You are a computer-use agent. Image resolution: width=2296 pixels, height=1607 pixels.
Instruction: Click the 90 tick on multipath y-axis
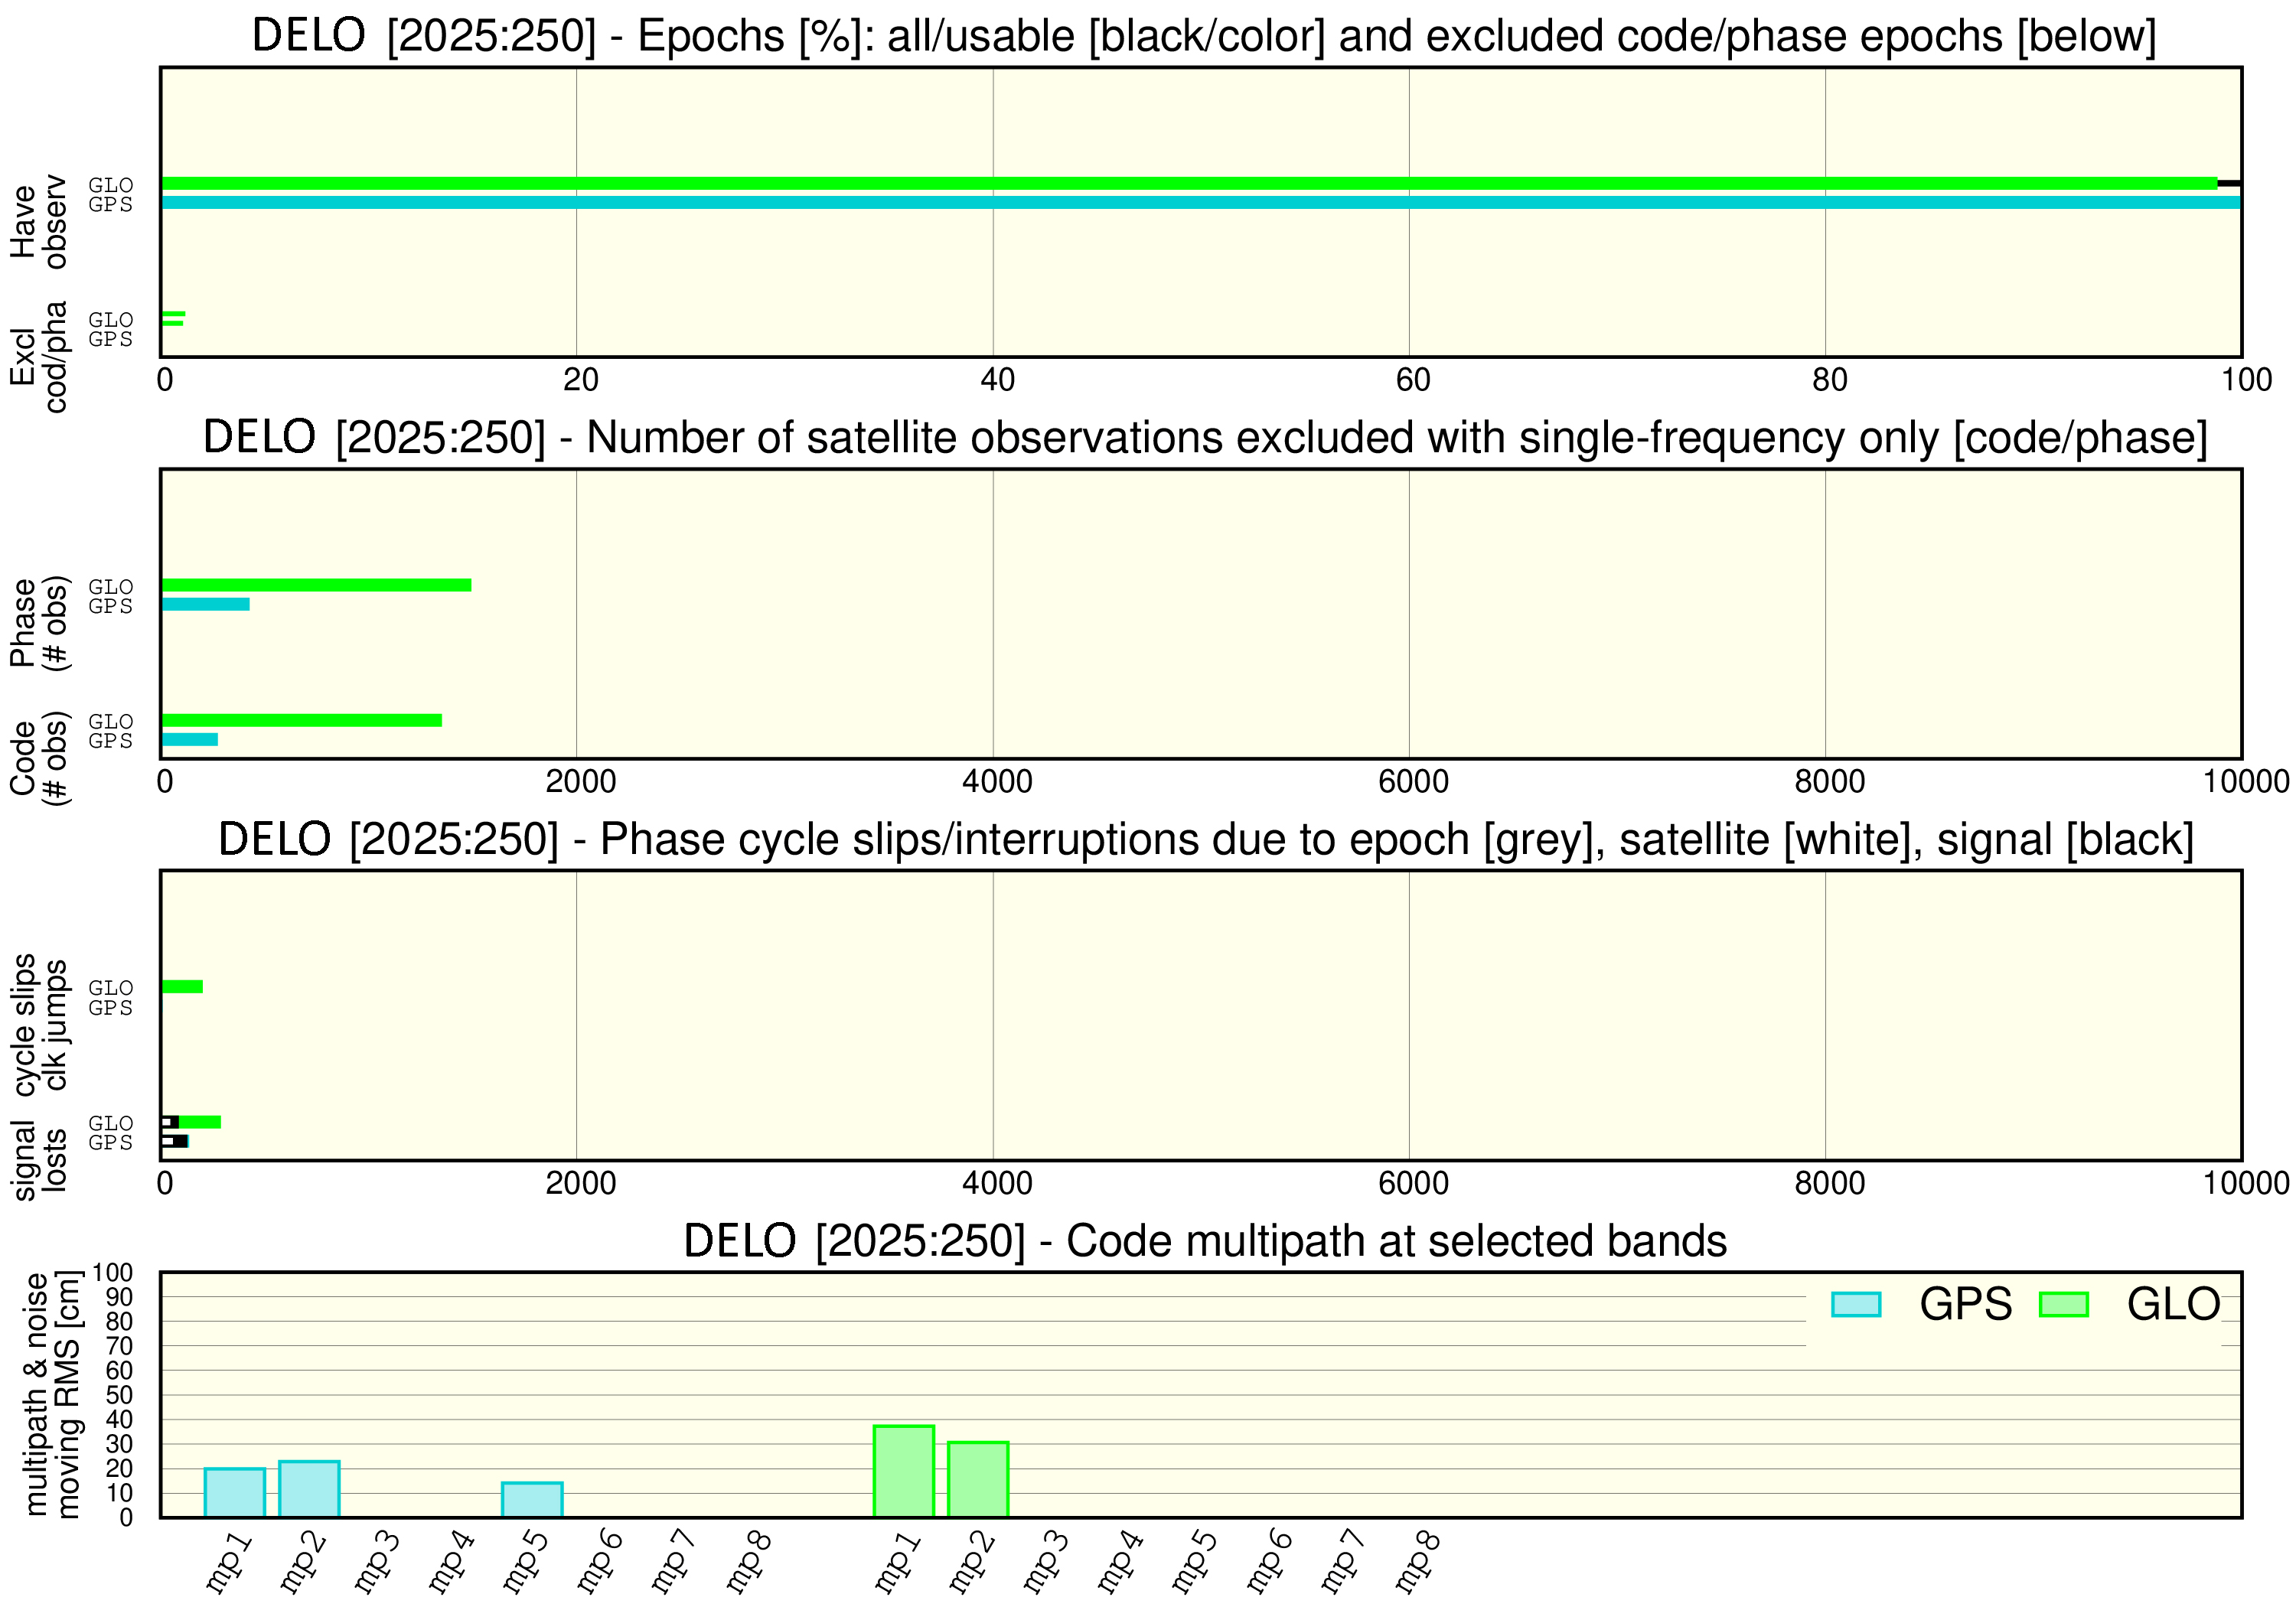[x=119, y=1297]
